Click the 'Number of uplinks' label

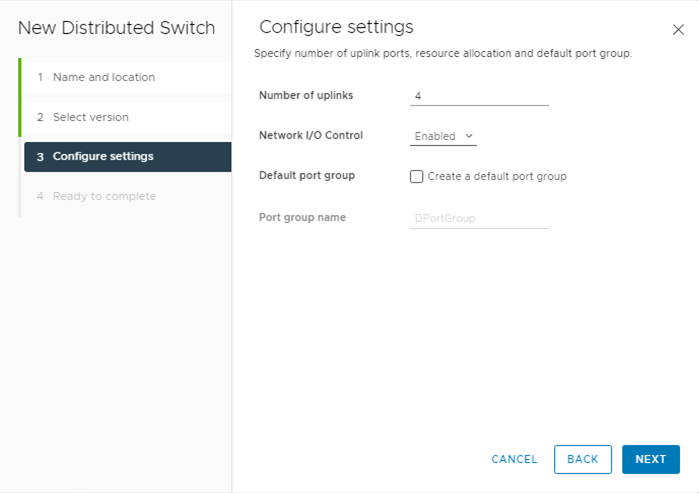tap(306, 96)
